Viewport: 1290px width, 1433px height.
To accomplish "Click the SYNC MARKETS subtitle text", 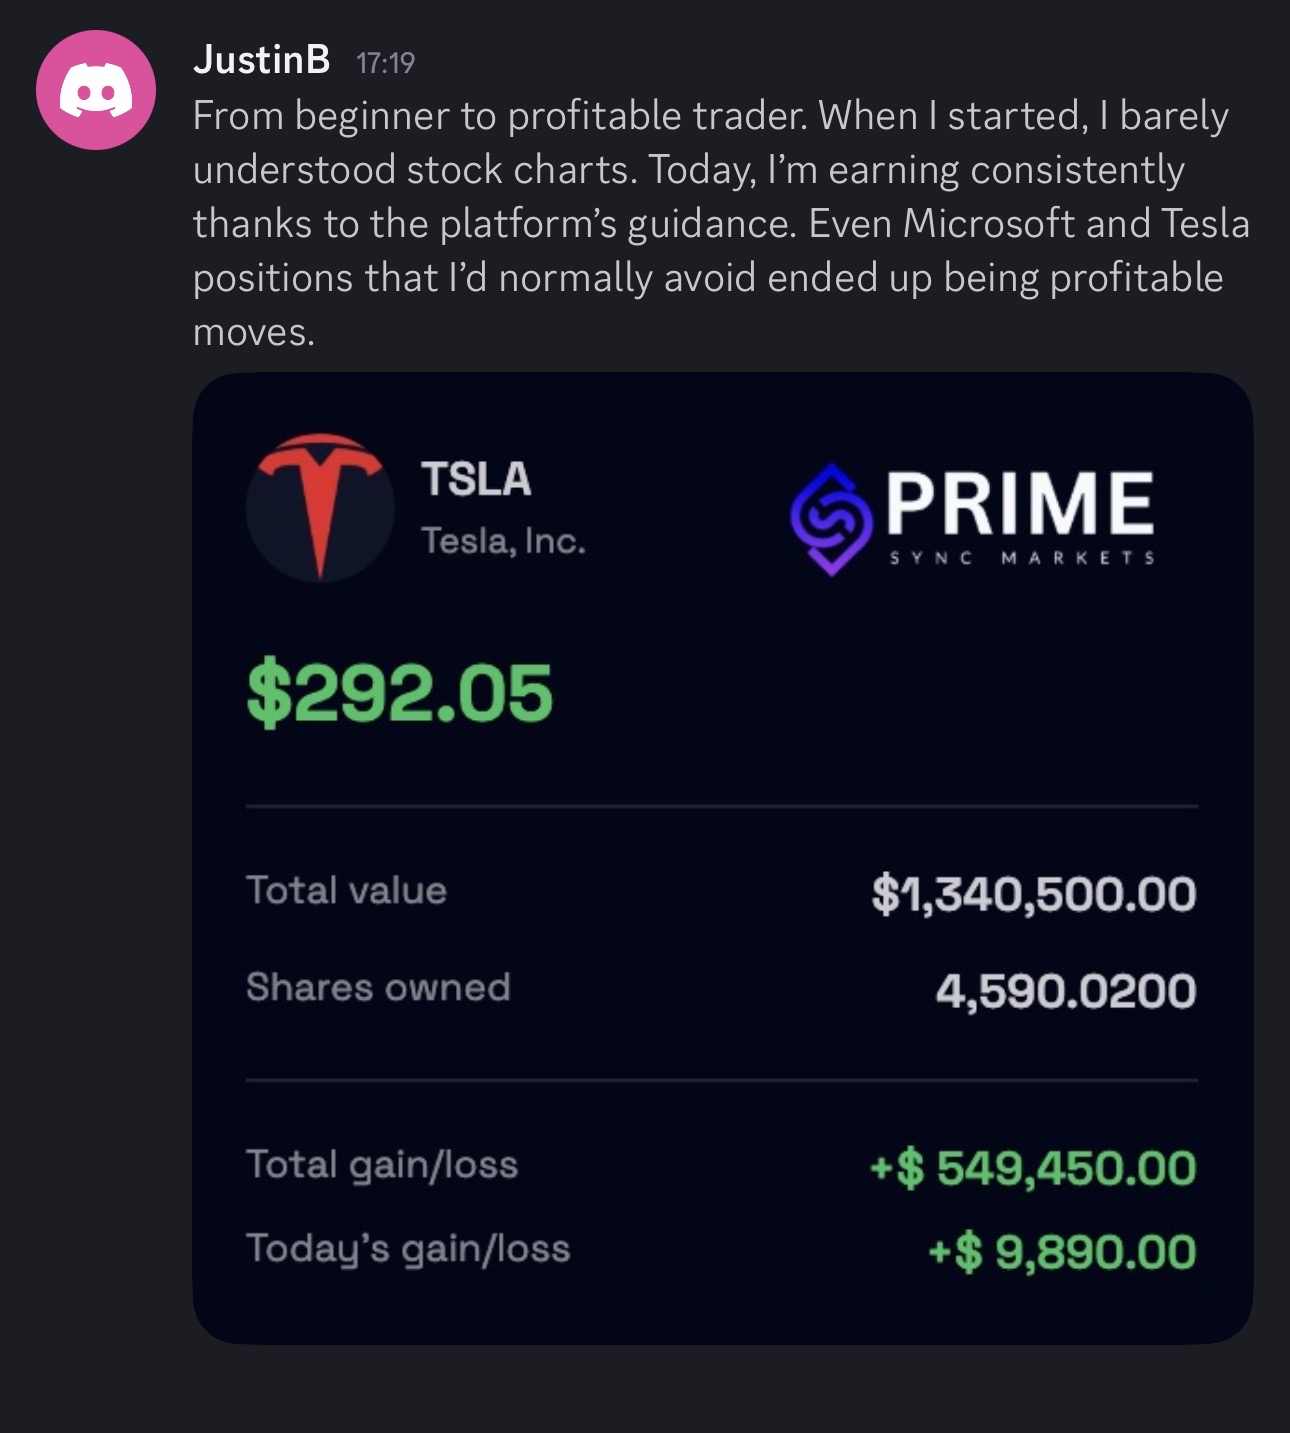I will click(x=1022, y=558).
